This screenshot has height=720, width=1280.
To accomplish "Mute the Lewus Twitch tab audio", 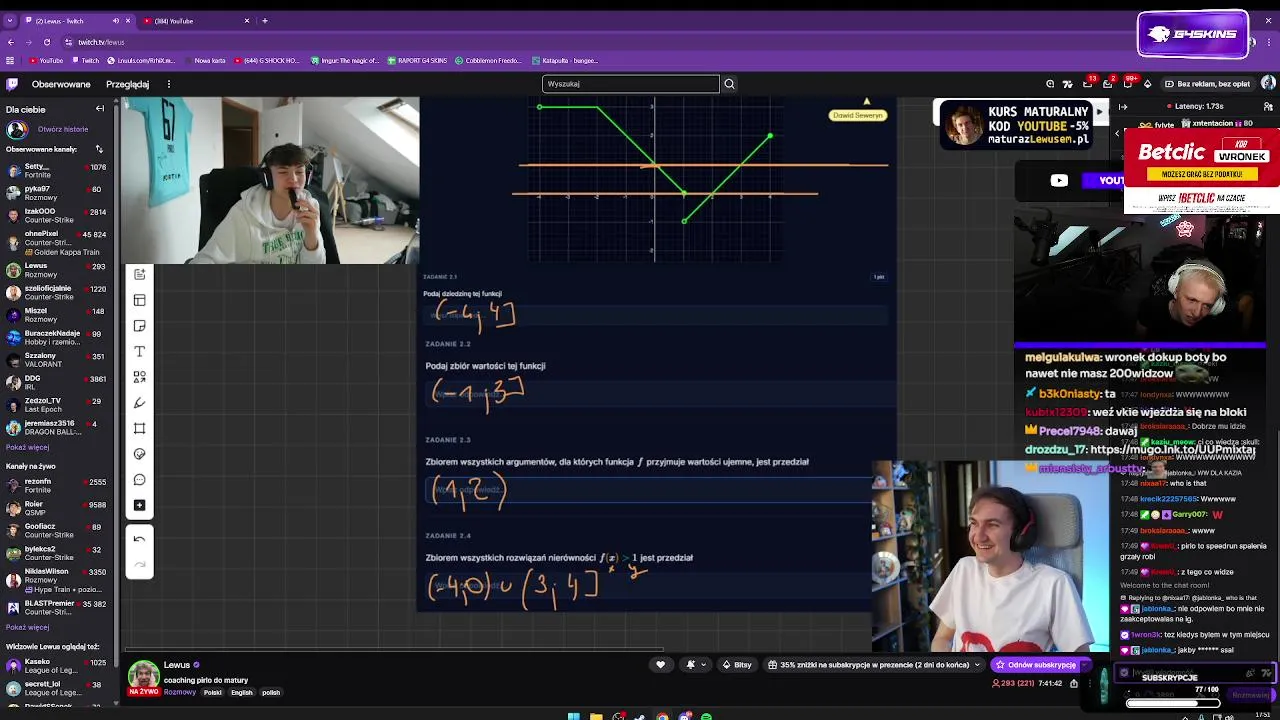I will (x=116, y=21).
